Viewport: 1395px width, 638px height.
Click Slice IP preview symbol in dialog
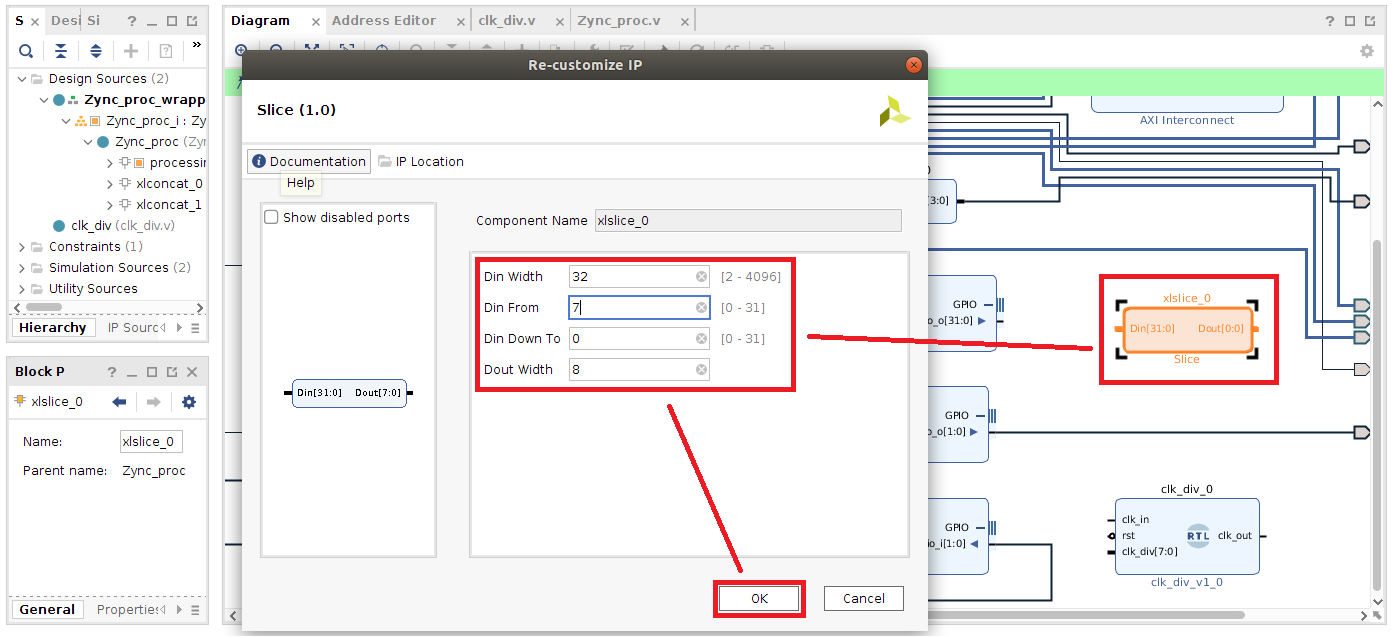point(349,393)
